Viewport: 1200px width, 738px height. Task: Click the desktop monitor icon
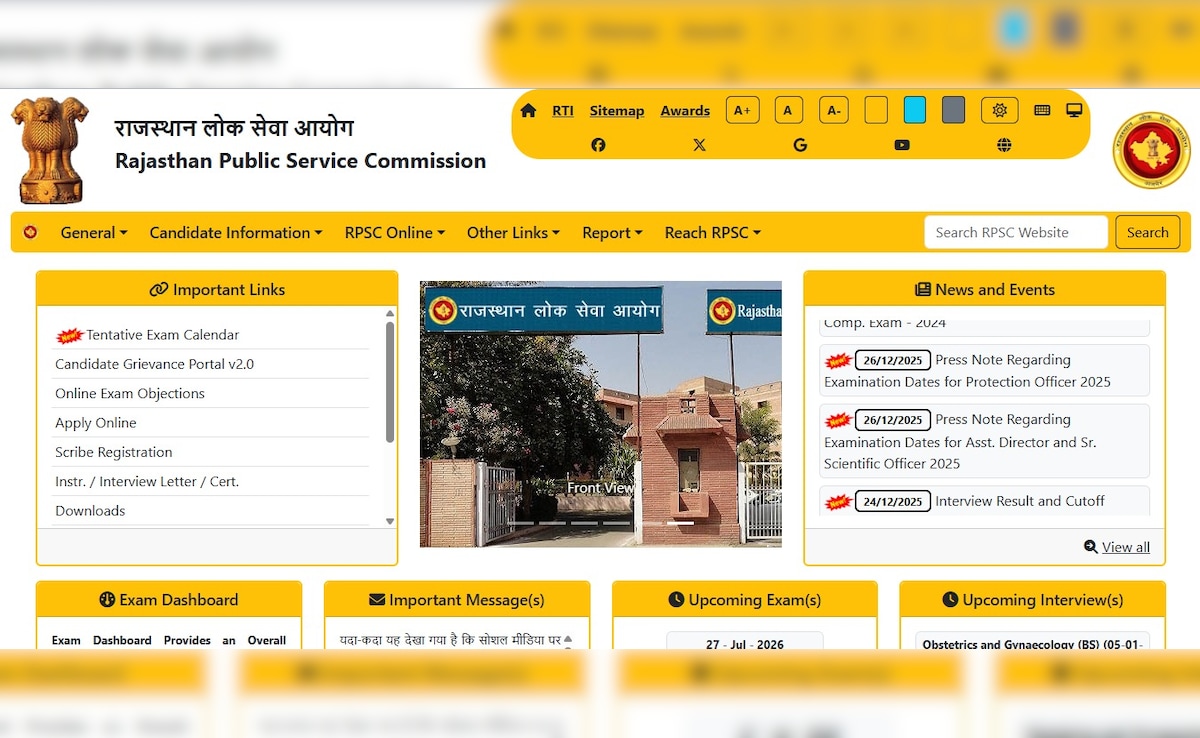[x=1074, y=111]
